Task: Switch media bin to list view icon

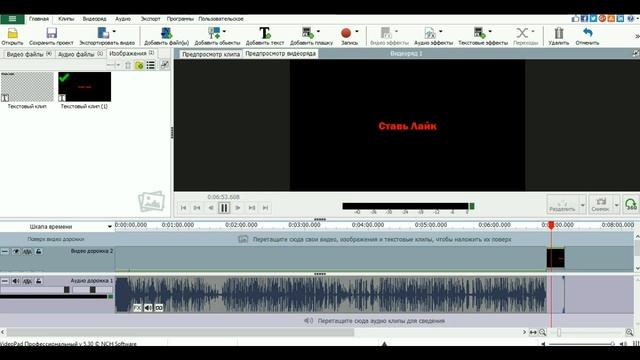Action: [x=151, y=65]
